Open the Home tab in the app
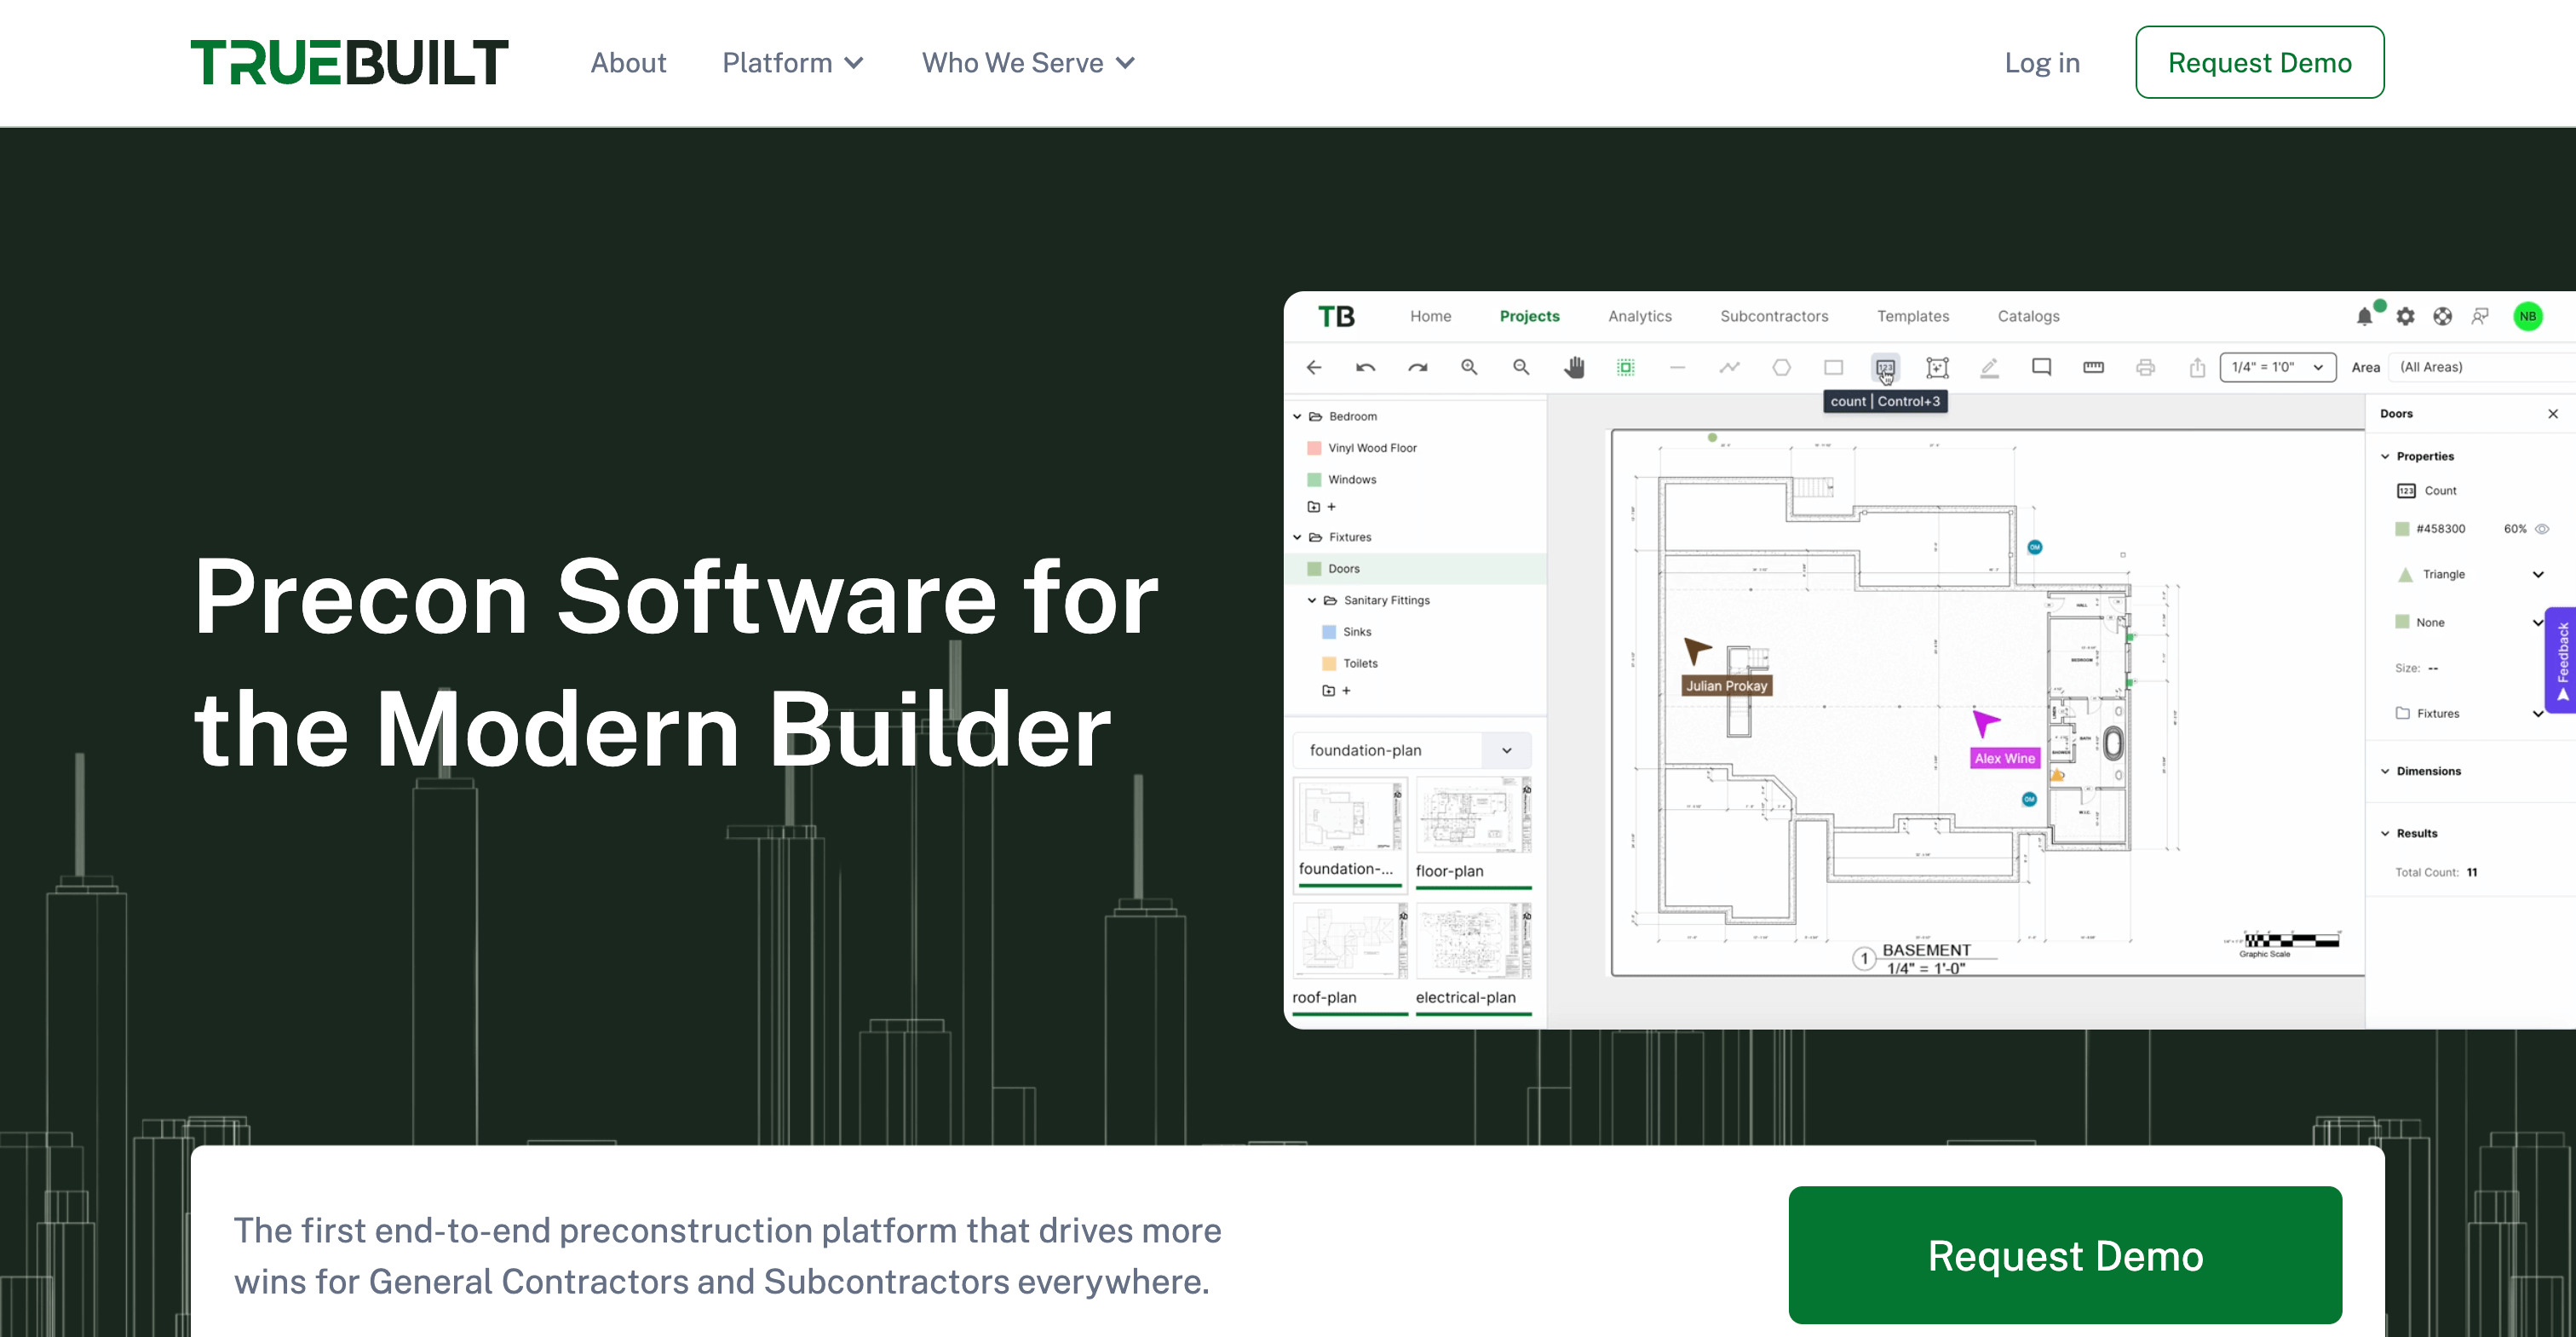Screen dimensions: 2576x1337 coord(1430,316)
